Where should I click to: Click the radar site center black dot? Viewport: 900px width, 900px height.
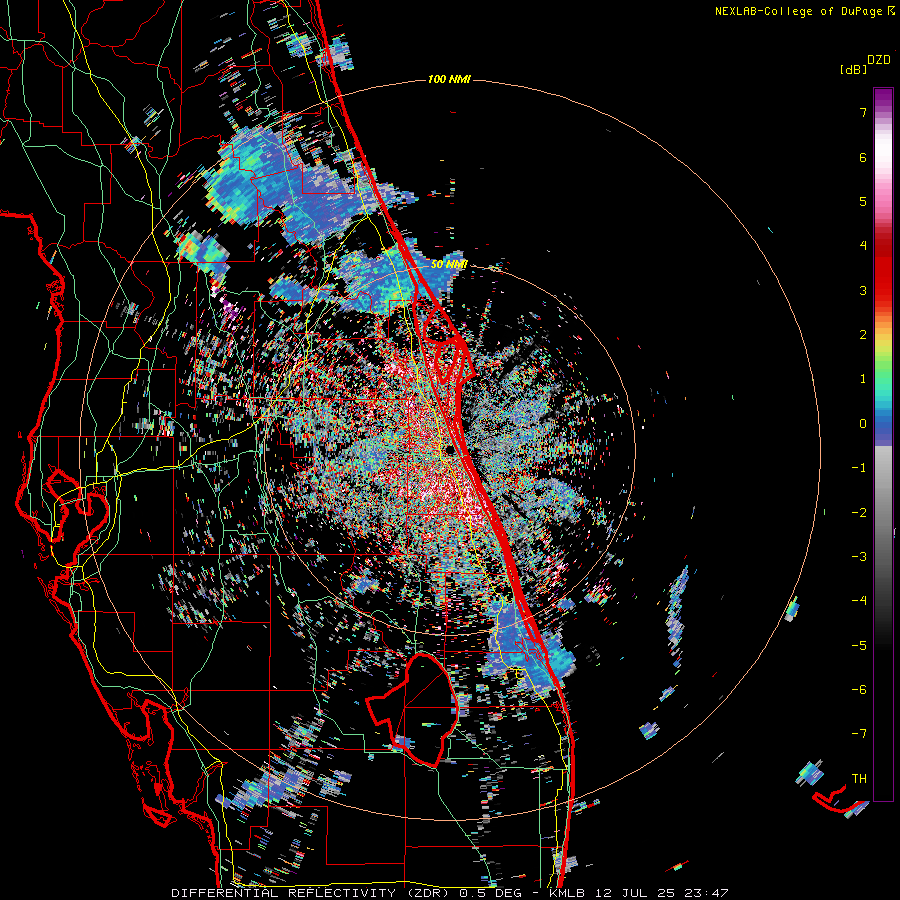click(450, 449)
